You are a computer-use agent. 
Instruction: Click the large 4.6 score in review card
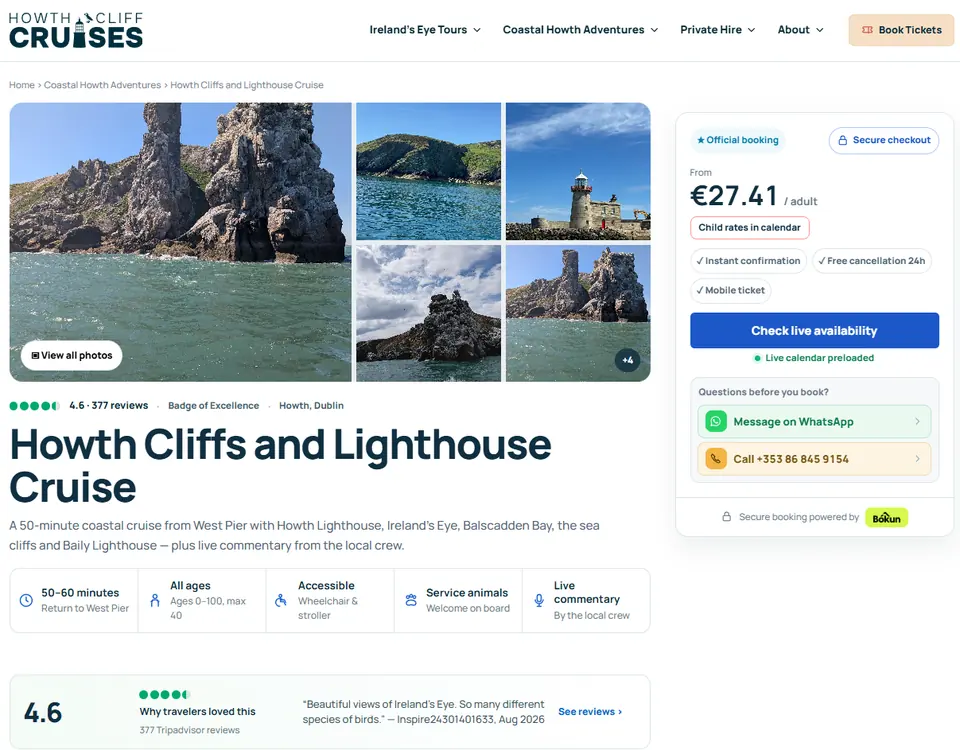[x=43, y=713]
